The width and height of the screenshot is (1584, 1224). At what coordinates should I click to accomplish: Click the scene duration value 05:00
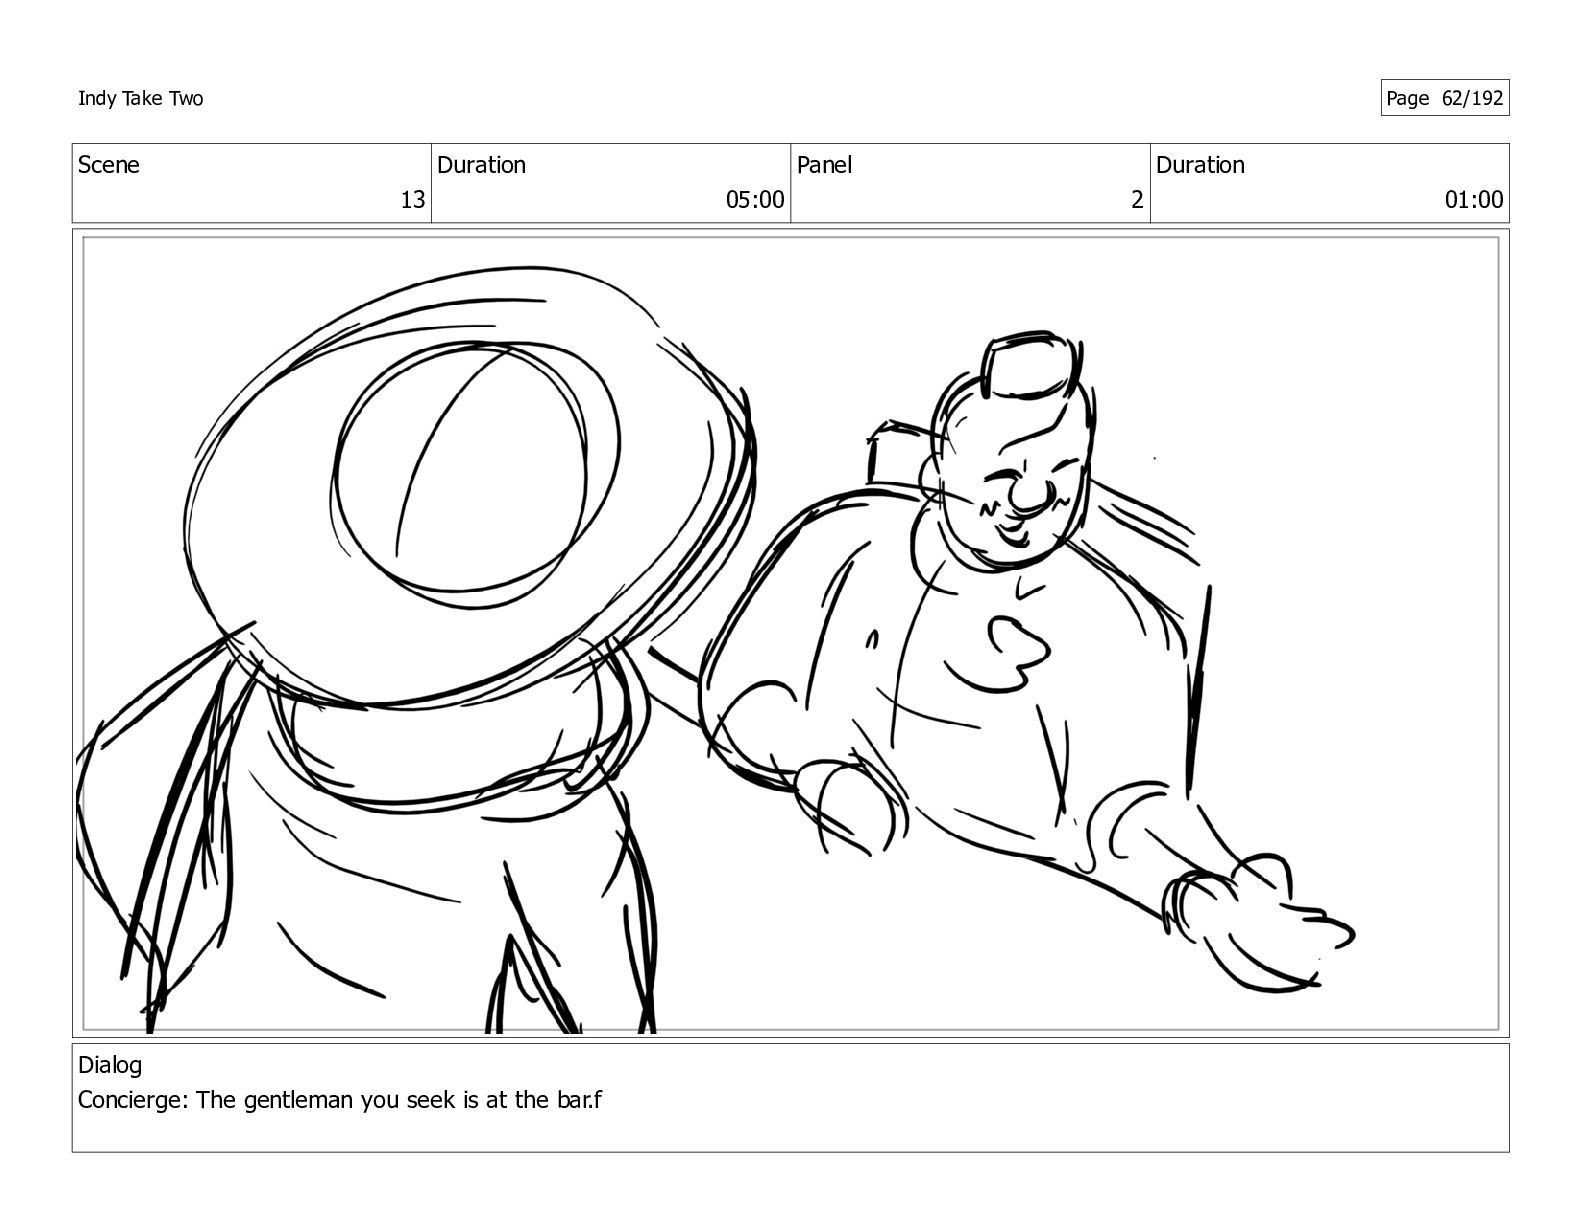[x=755, y=200]
